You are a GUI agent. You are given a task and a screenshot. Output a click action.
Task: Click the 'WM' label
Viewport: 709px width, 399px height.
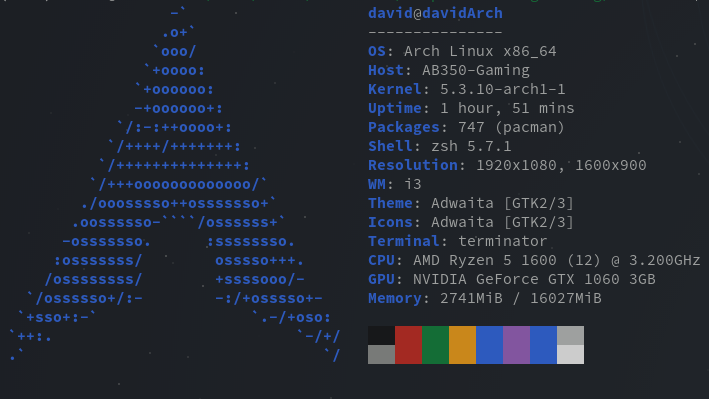377,184
